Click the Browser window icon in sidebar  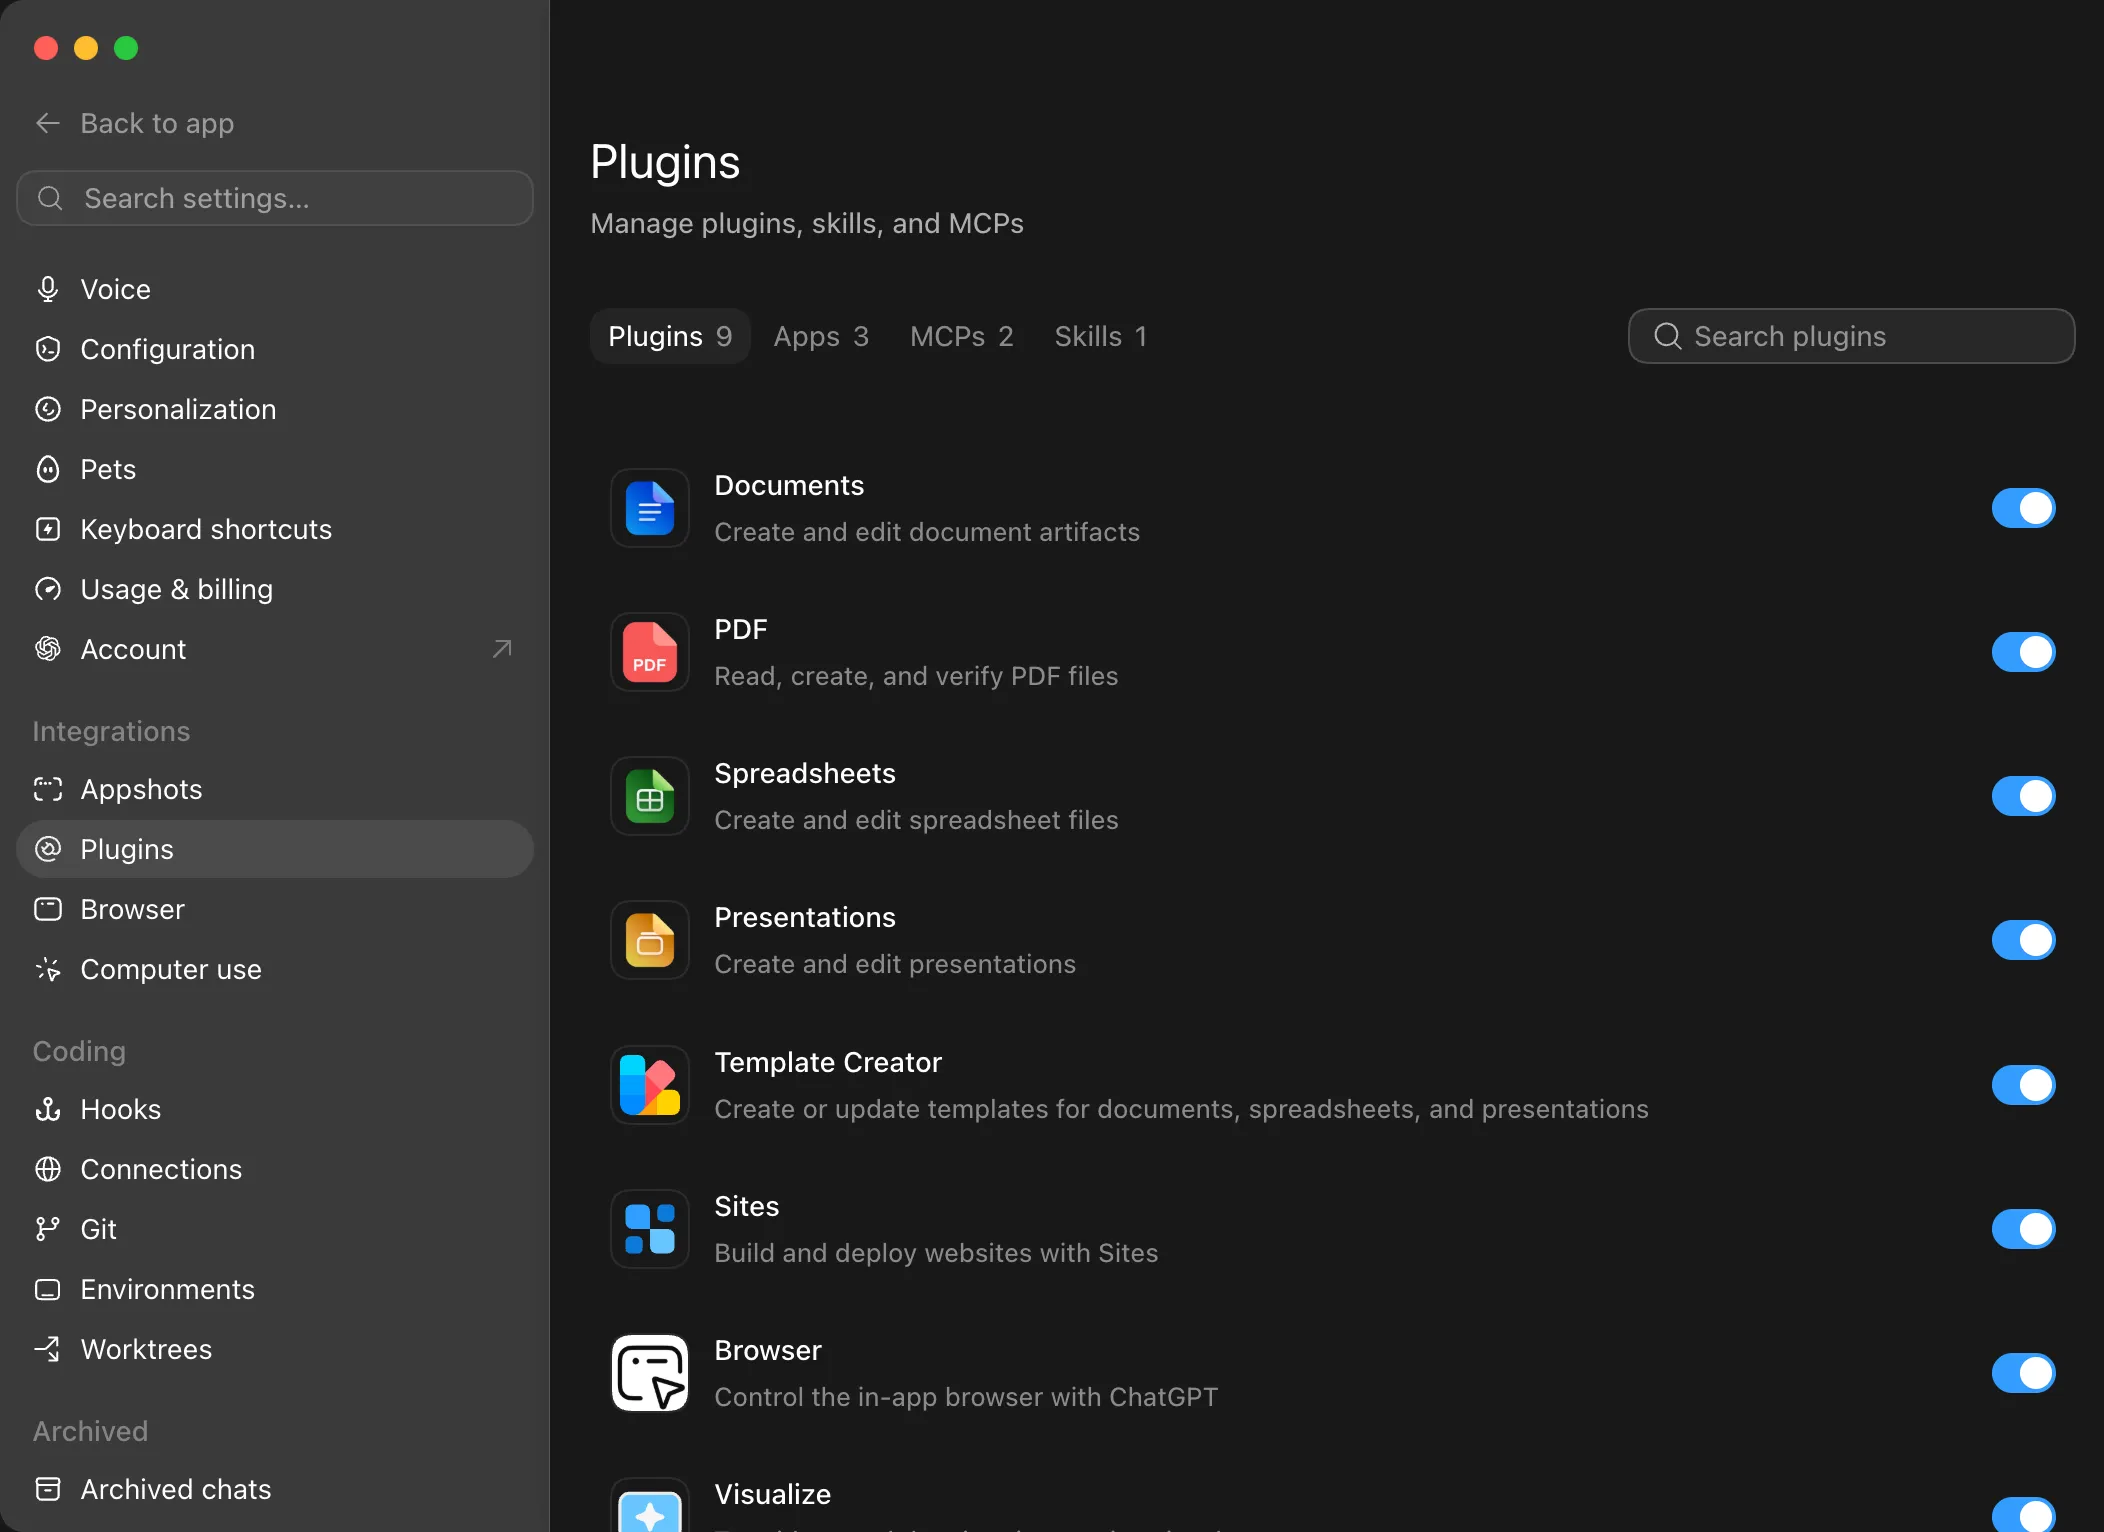point(48,909)
